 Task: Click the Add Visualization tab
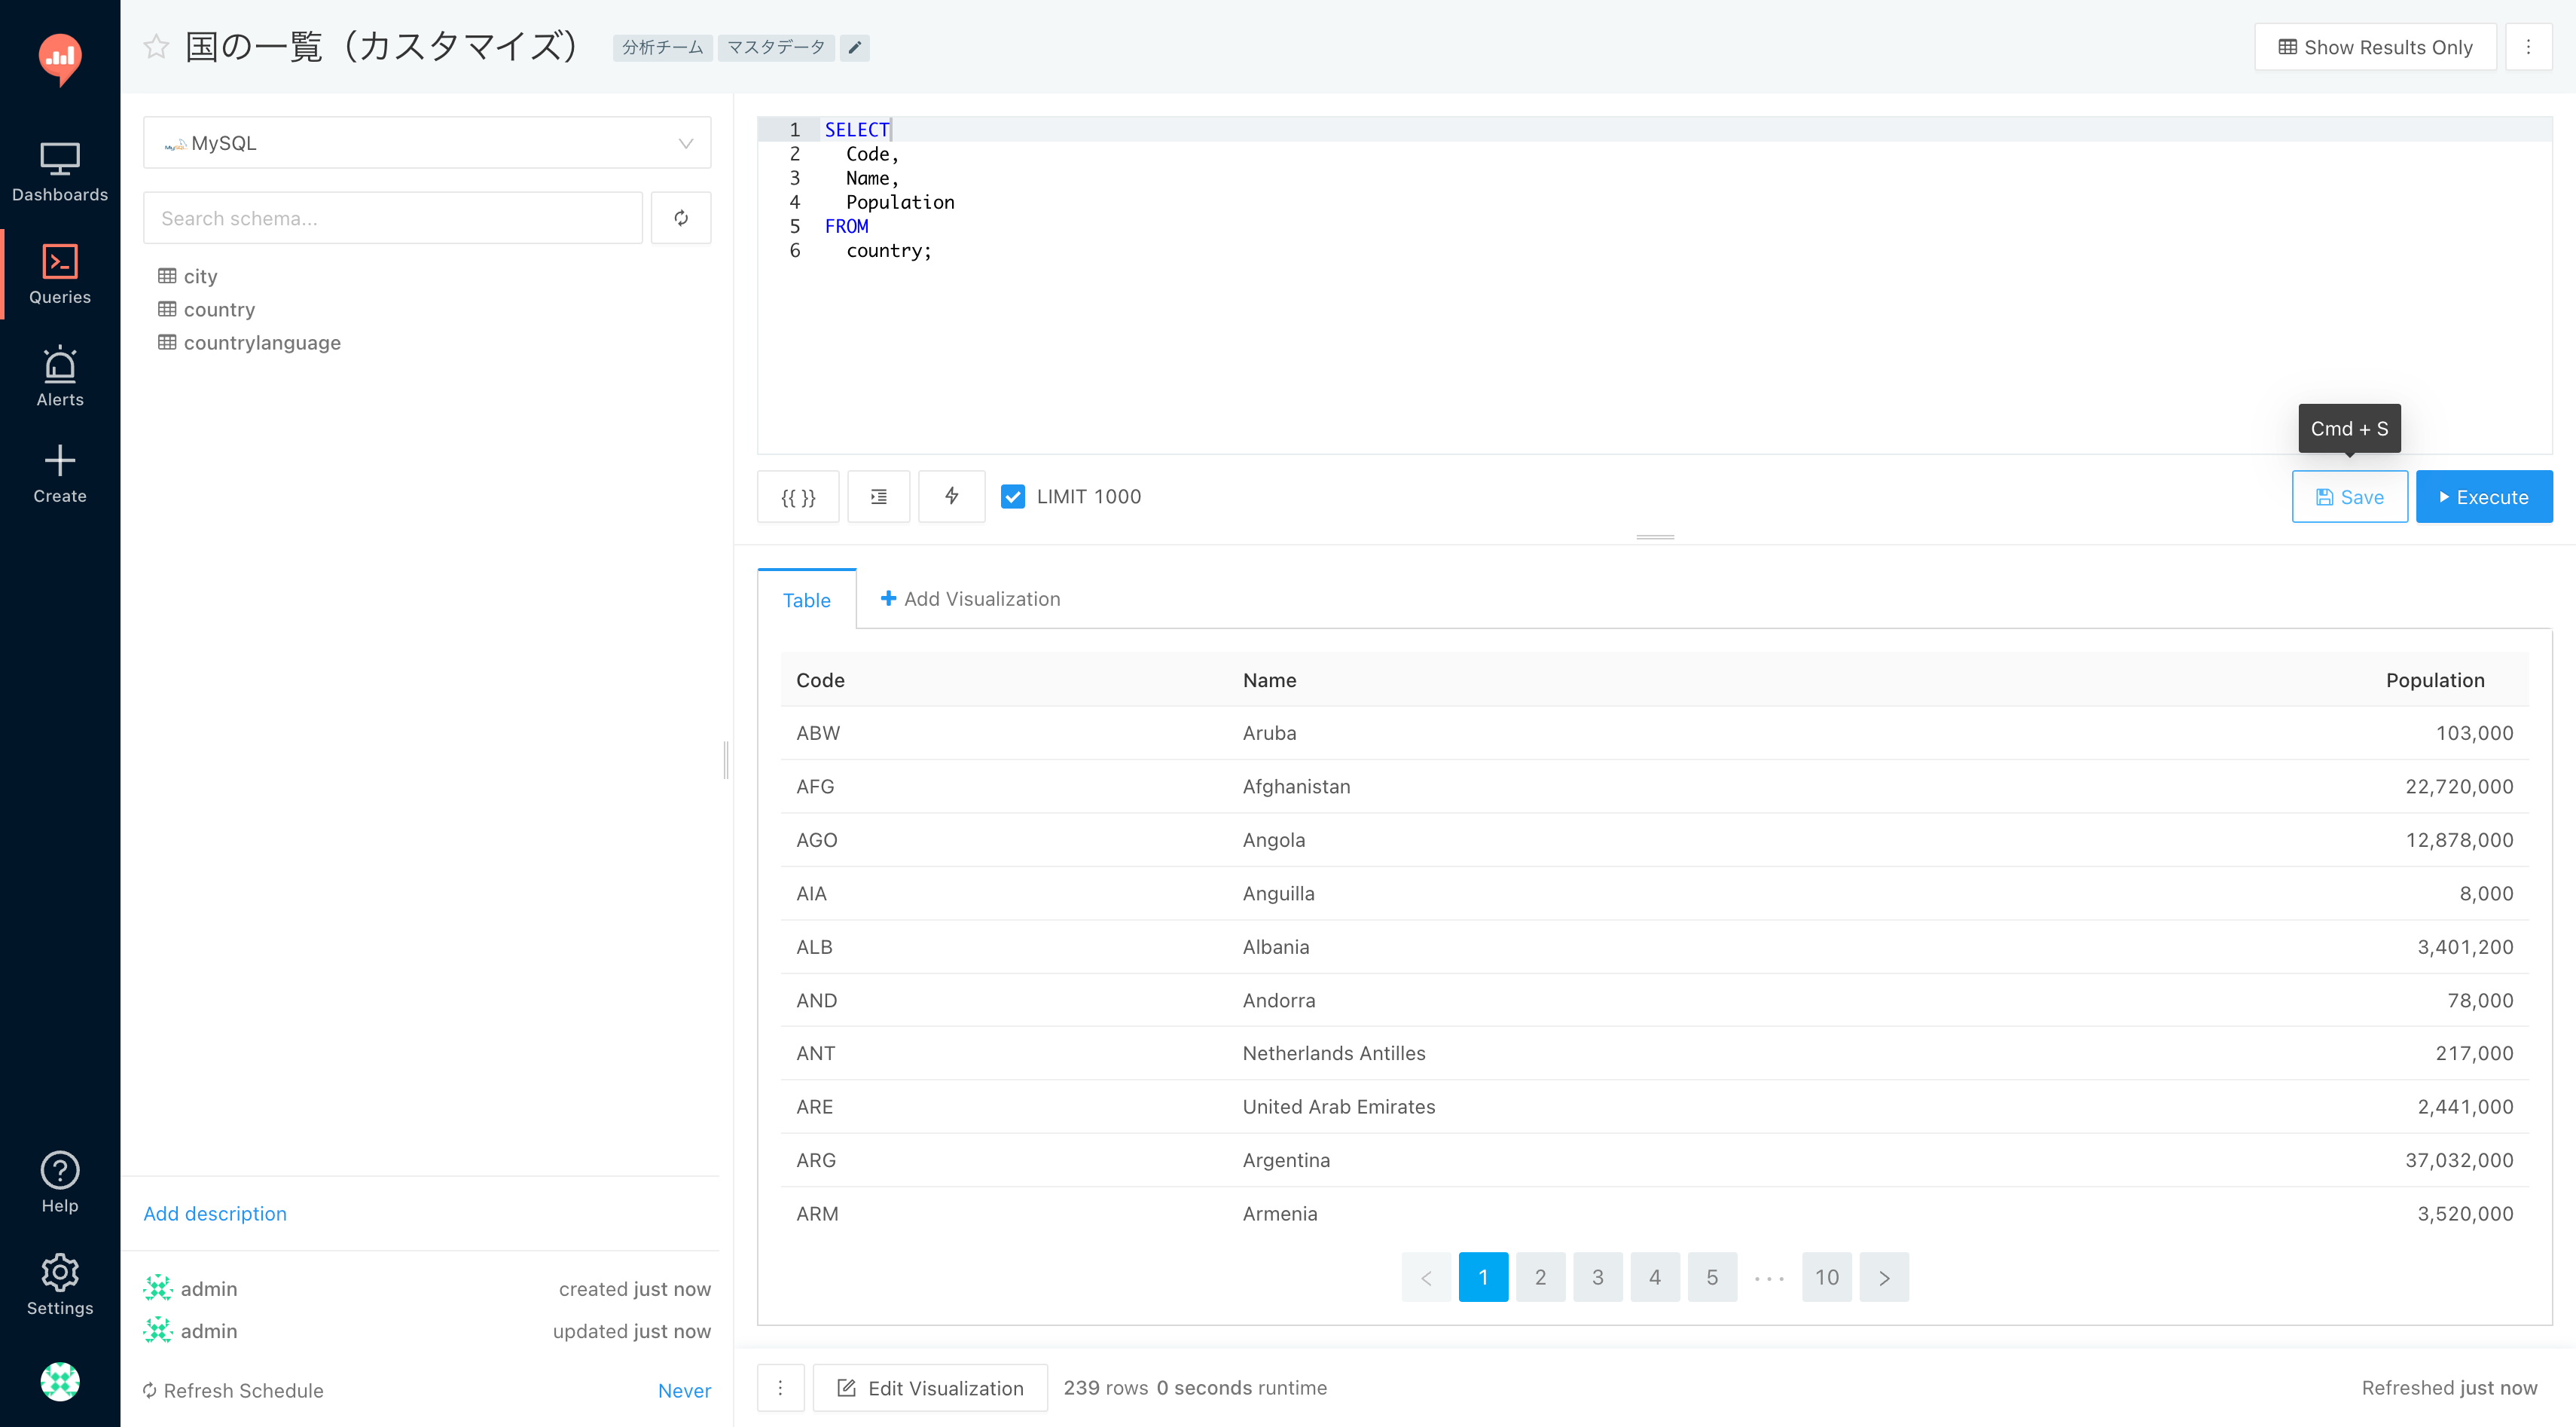point(970,599)
